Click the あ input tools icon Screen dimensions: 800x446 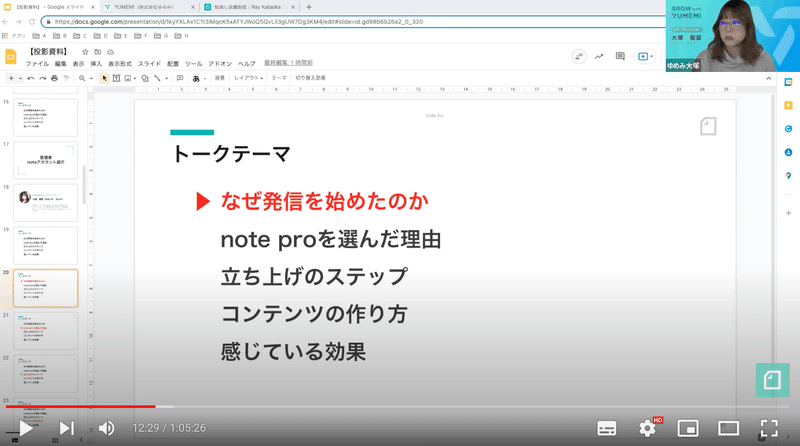click(x=196, y=78)
